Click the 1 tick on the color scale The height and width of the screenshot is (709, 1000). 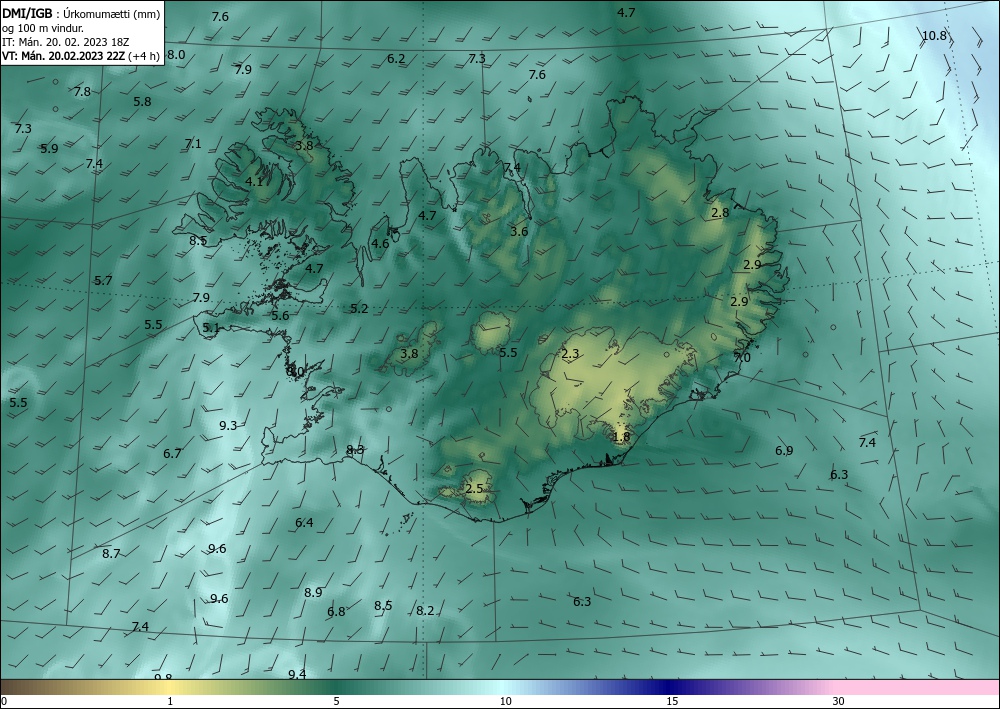(x=170, y=701)
